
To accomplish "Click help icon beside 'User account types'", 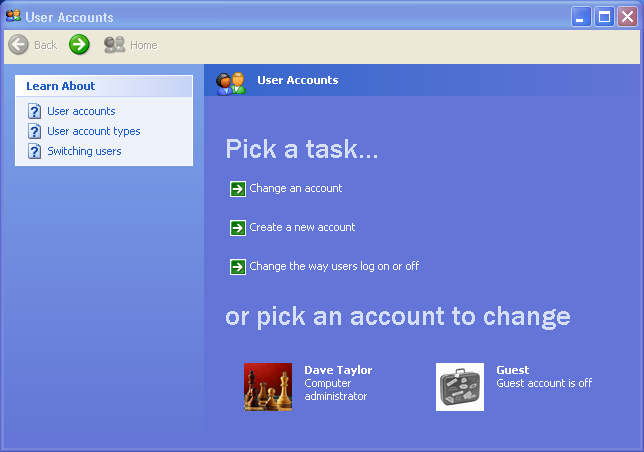I will pos(34,131).
